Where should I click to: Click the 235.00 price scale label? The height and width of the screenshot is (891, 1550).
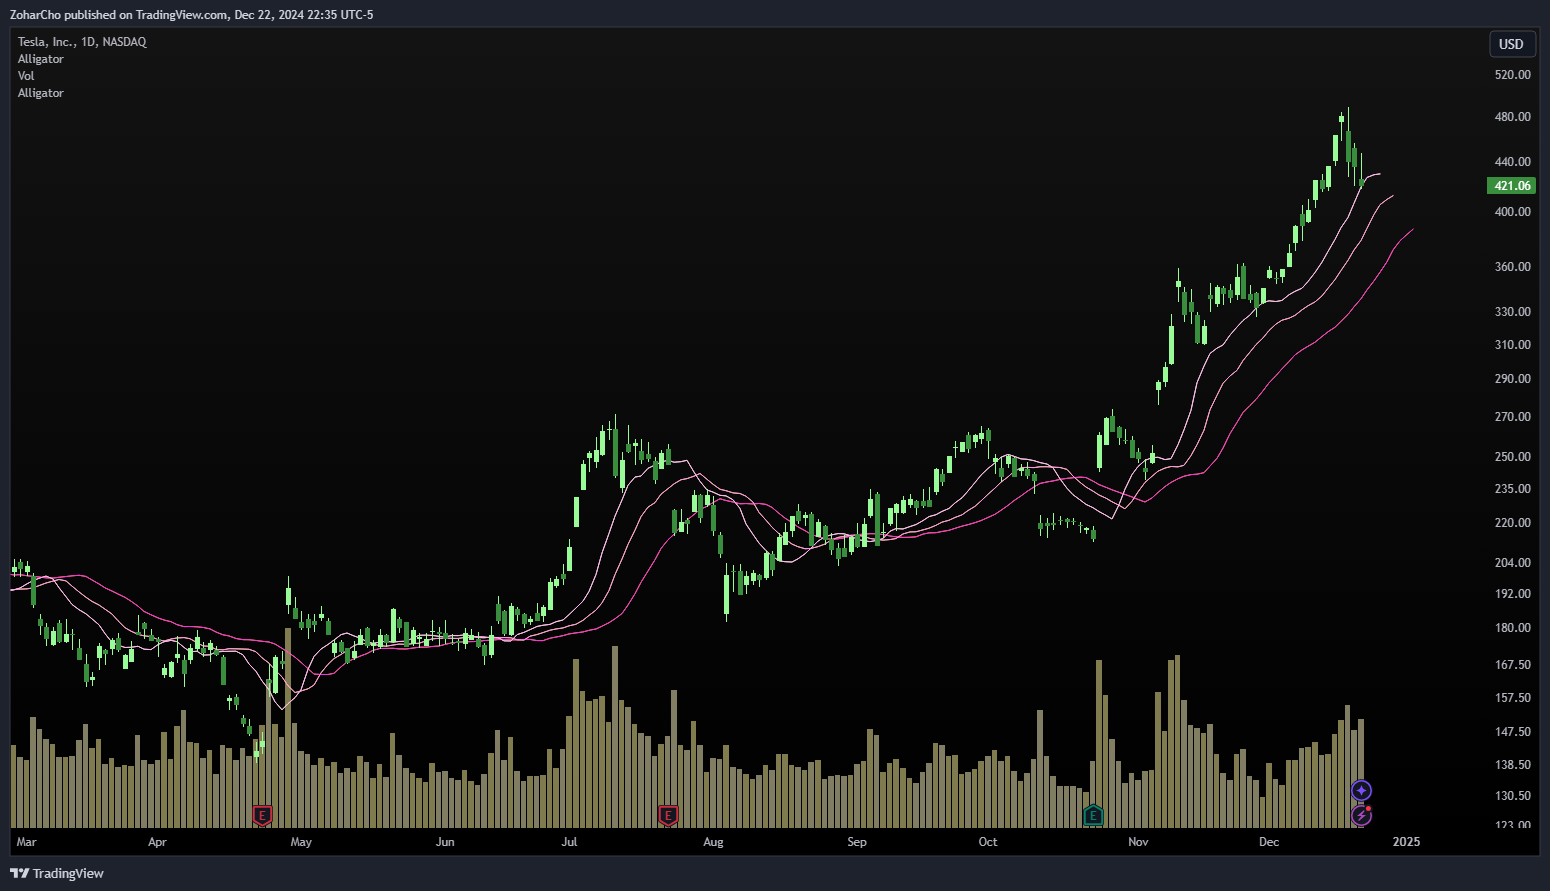click(1512, 489)
